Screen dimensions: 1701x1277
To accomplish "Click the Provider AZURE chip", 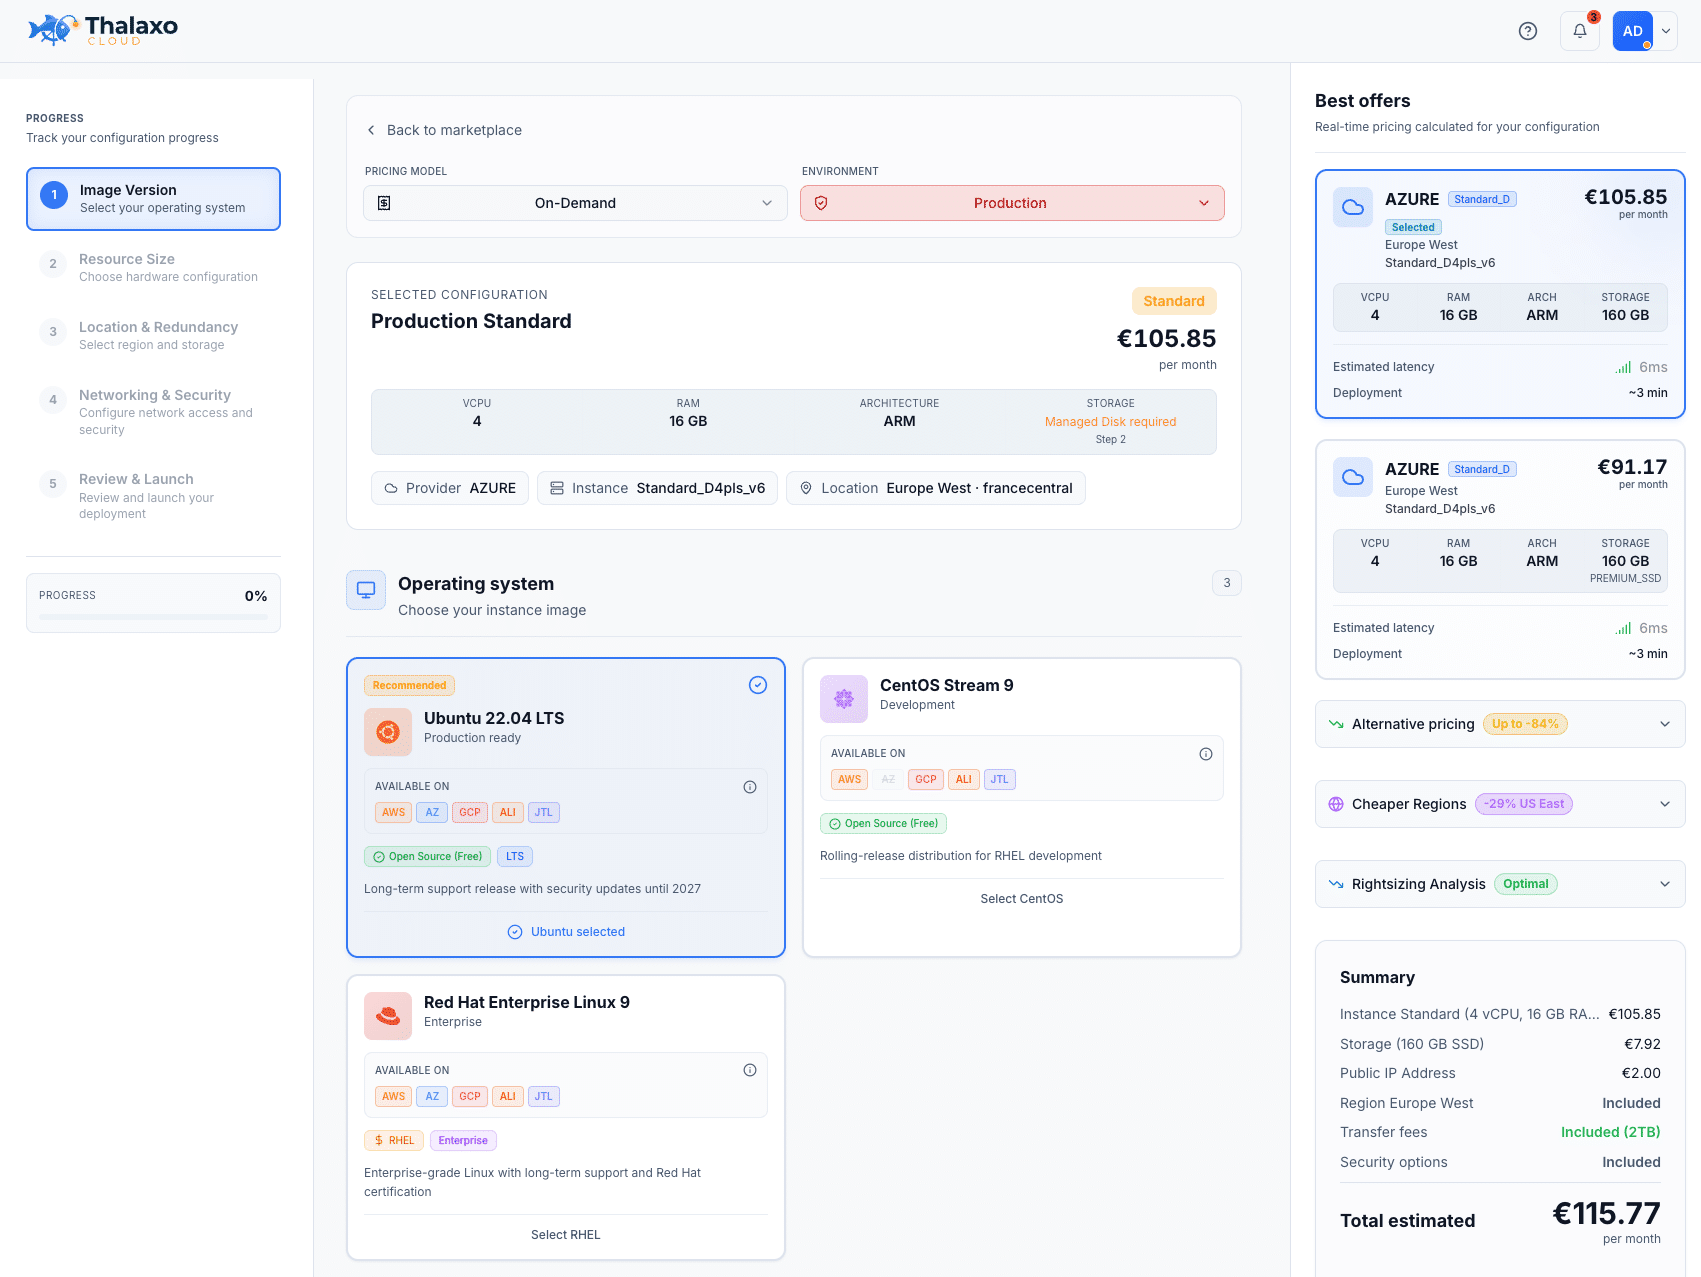I will pyautogui.click(x=450, y=488).
